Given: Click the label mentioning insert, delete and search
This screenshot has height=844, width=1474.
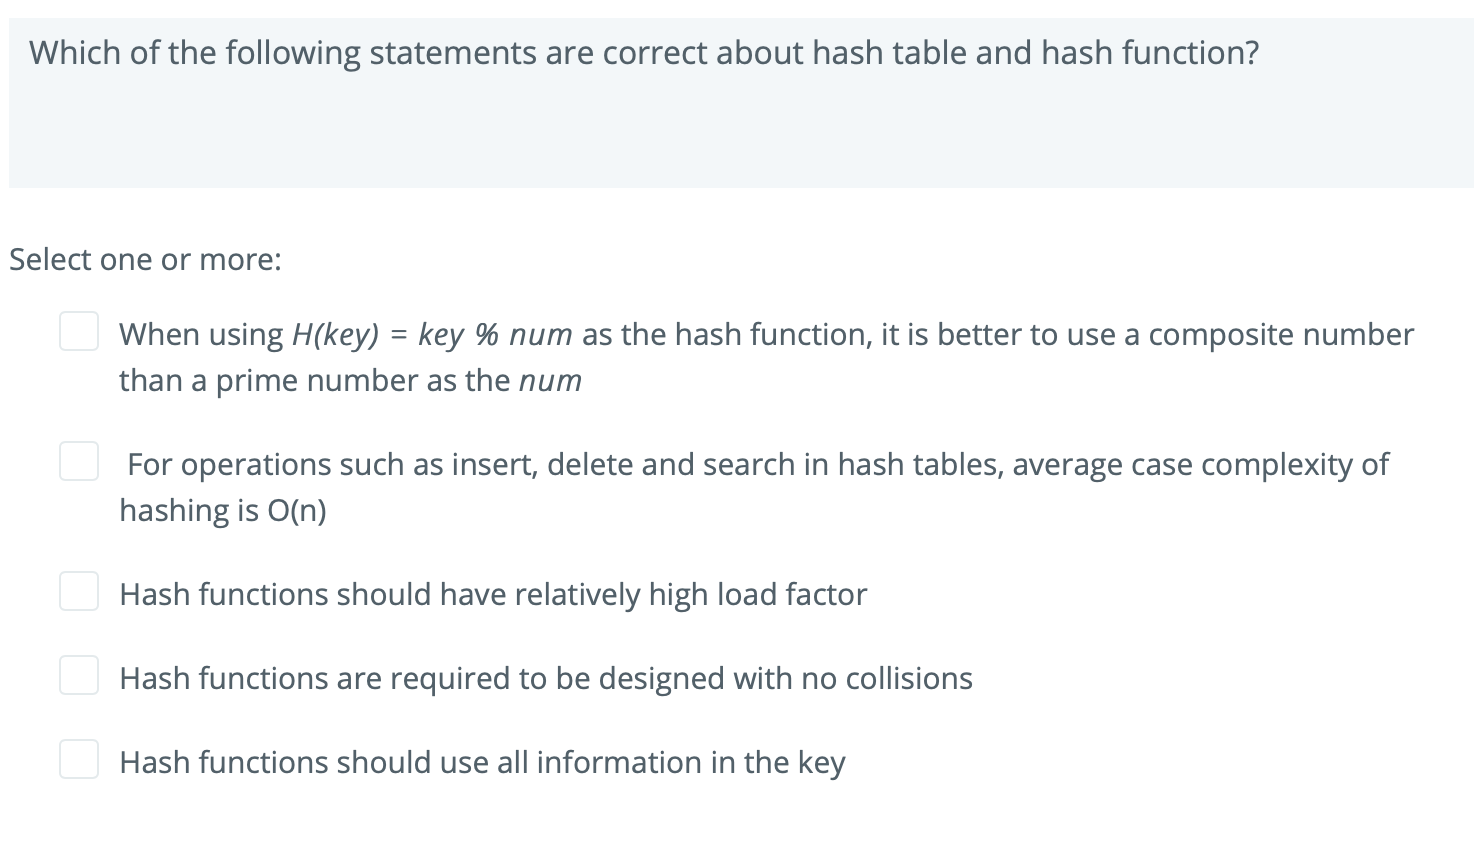Looking at the screenshot, I should 753,463.
